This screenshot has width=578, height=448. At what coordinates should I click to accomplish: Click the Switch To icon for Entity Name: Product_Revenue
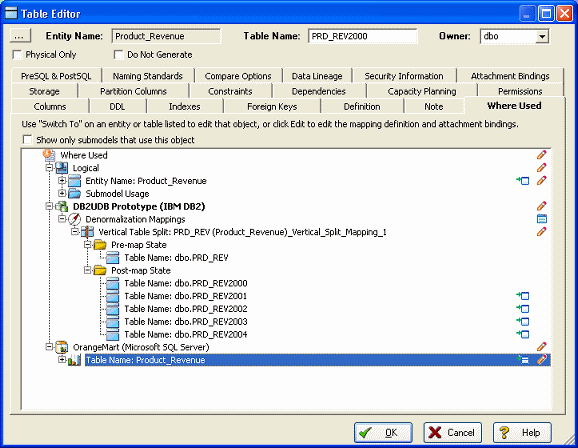(523, 181)
